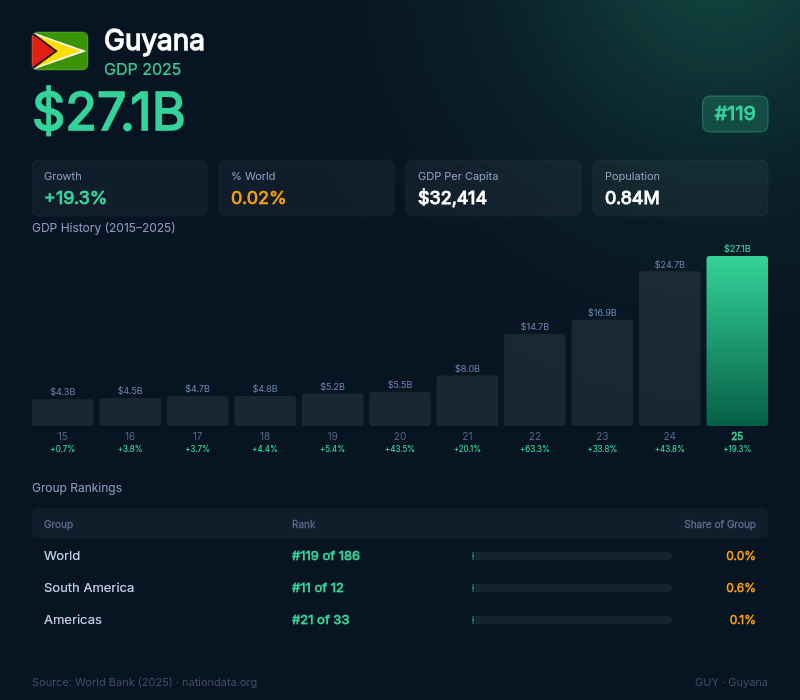This screenshot has width=800, height=700.
Task: Click the 2020 bar labeled $5.5B
Action: [400, 409]
